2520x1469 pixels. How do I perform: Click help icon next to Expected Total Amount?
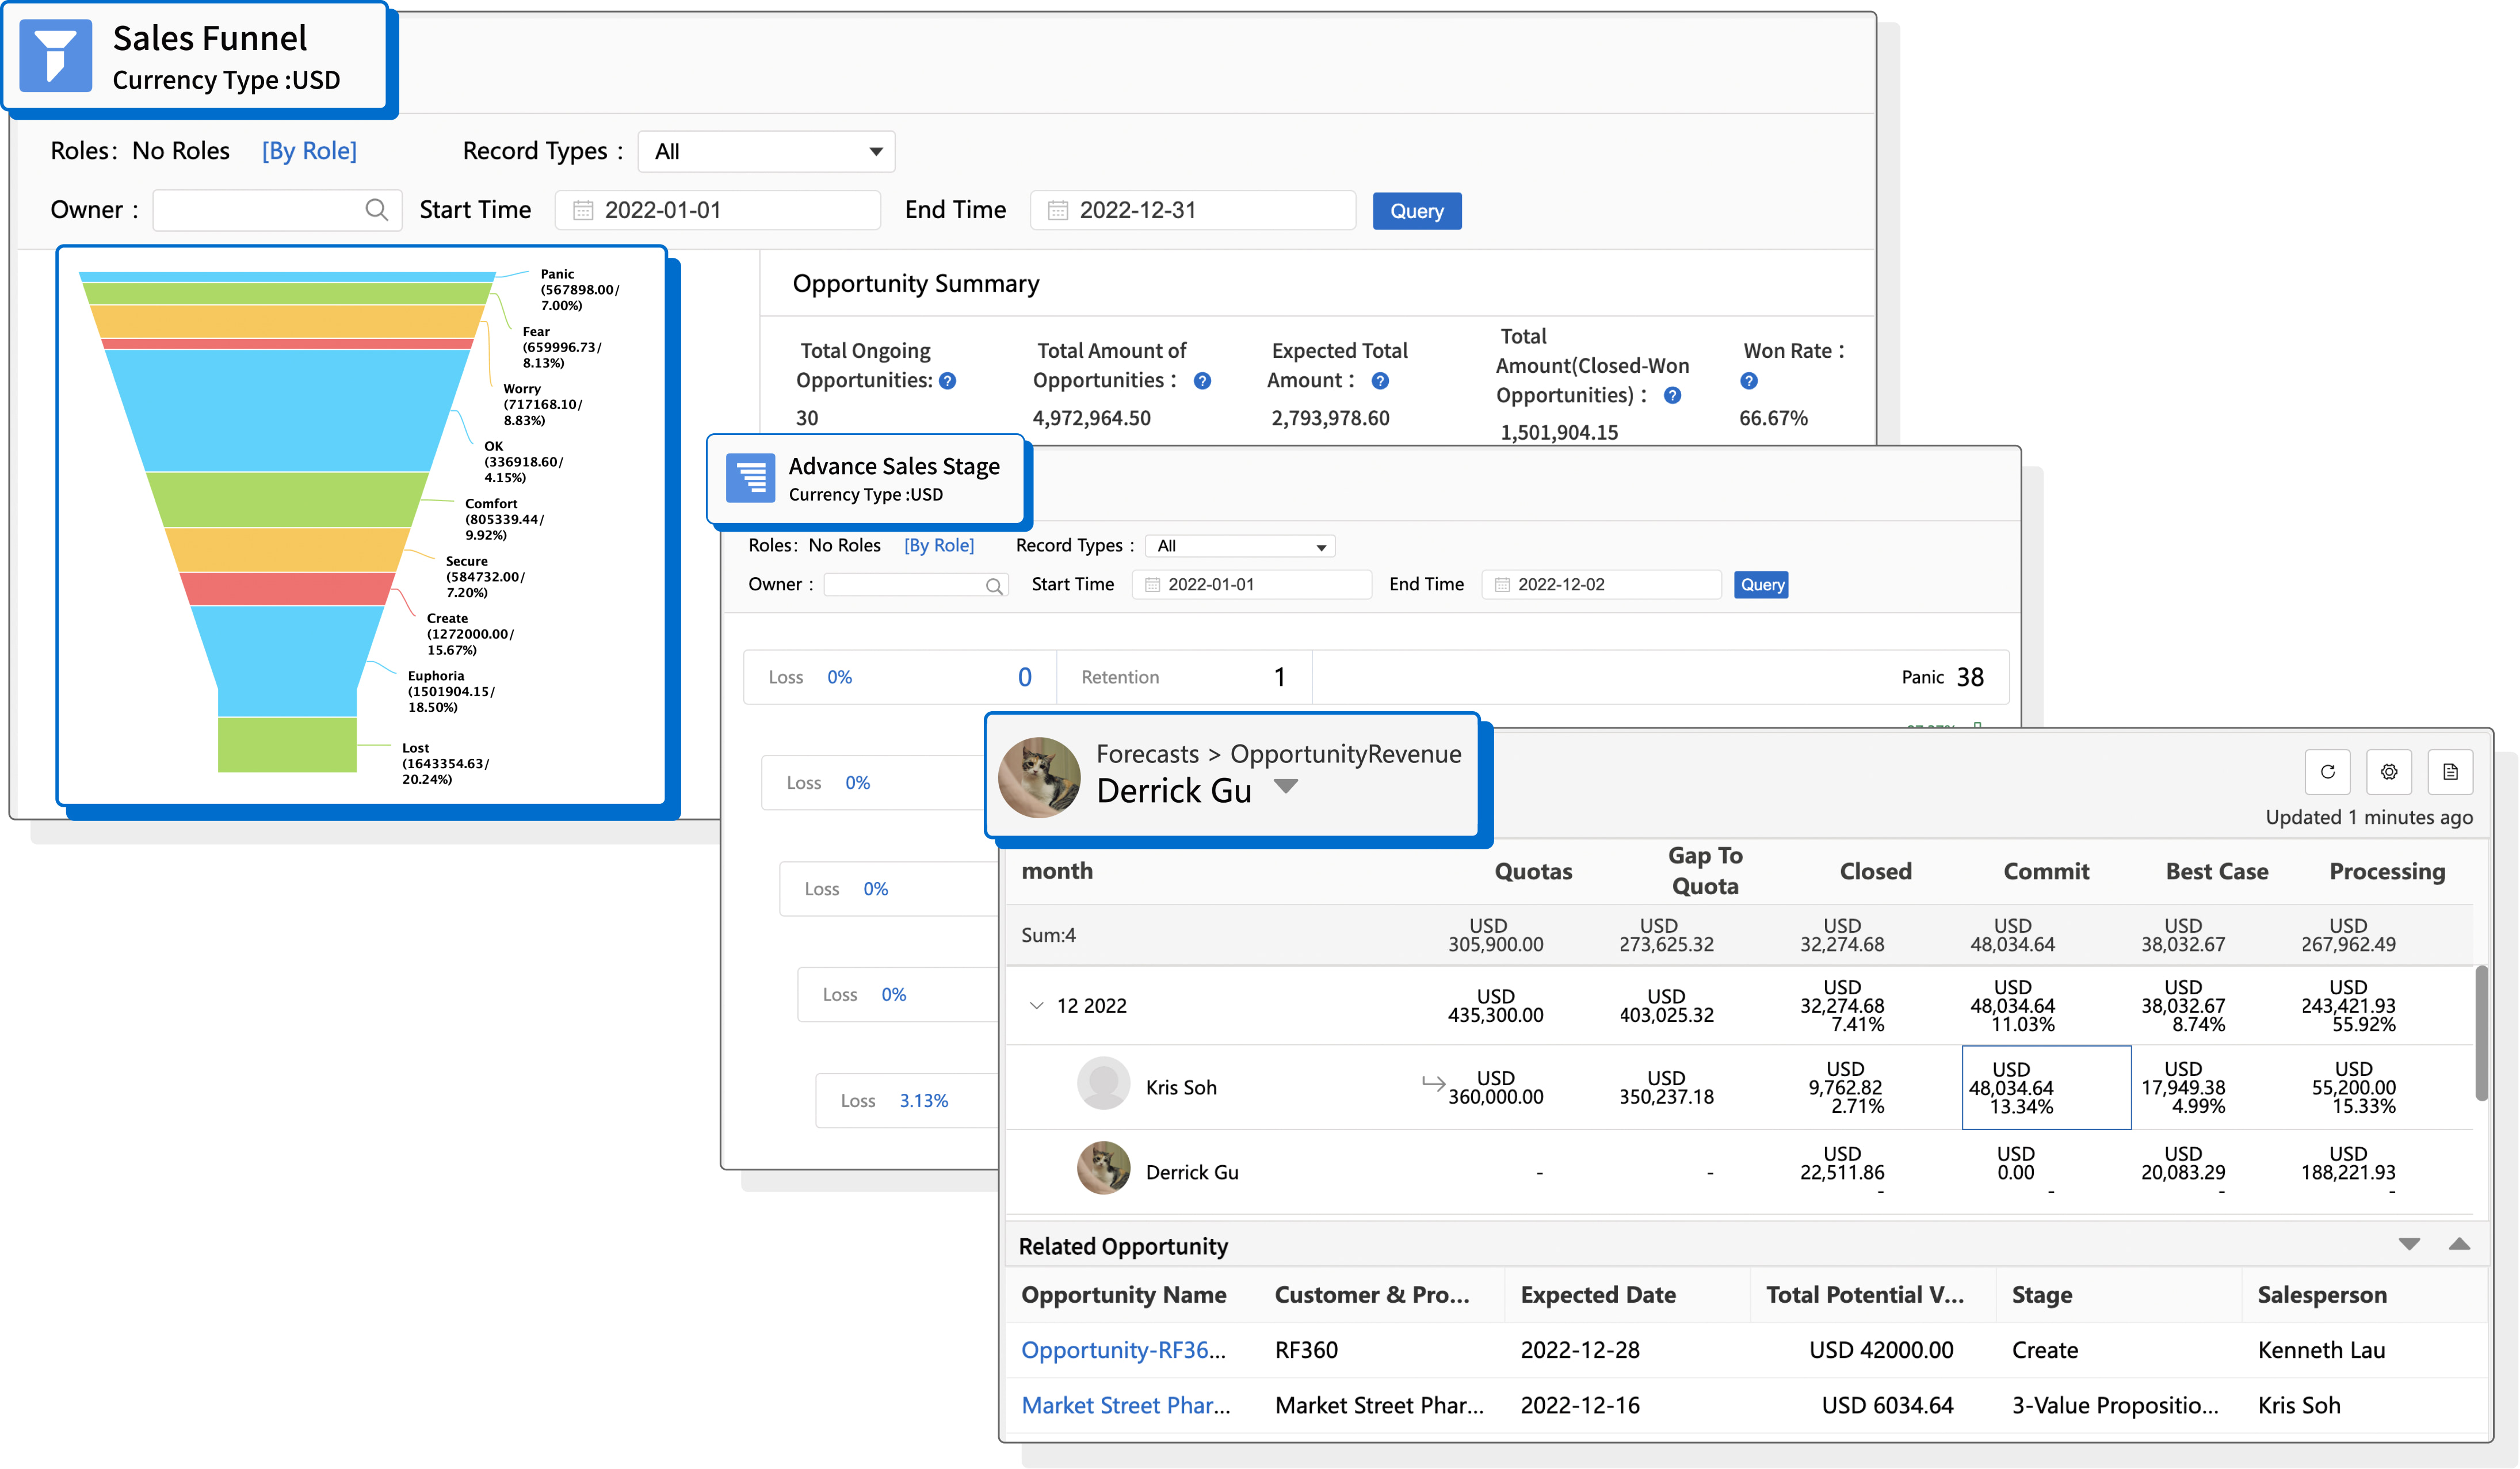tap(1380, 381)
